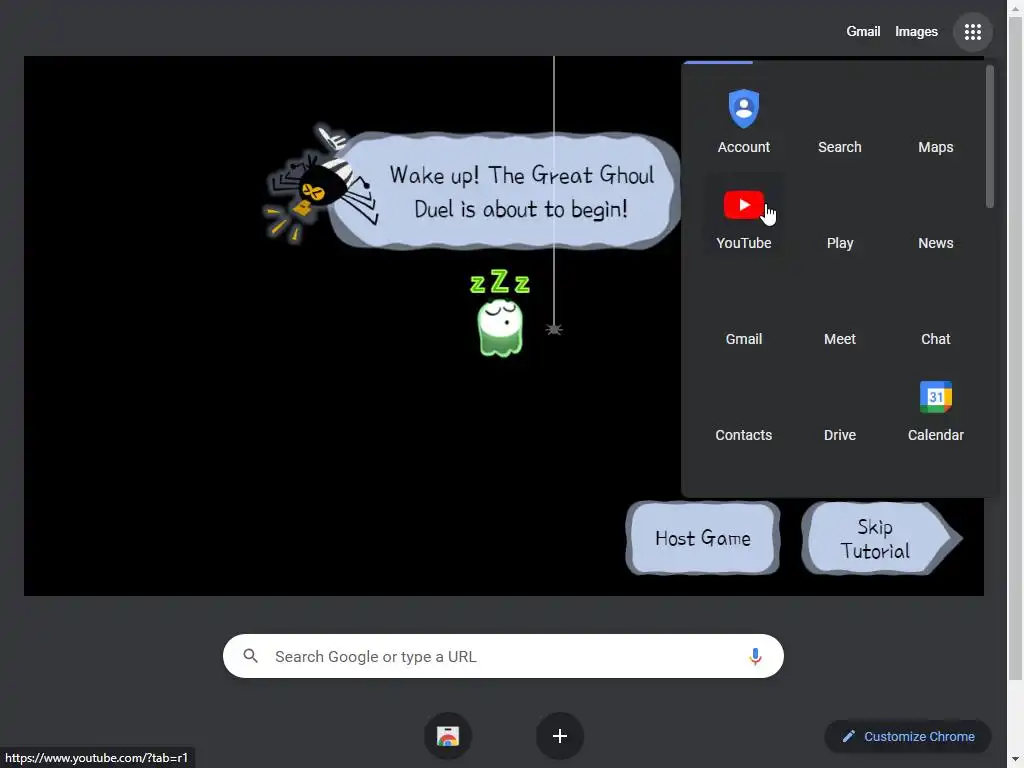Open the Google apps grid icon

coord(972,31)
